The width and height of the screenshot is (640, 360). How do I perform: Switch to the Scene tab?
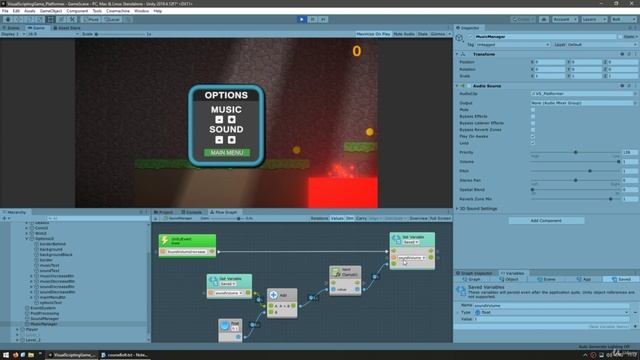tap(12, 28)
